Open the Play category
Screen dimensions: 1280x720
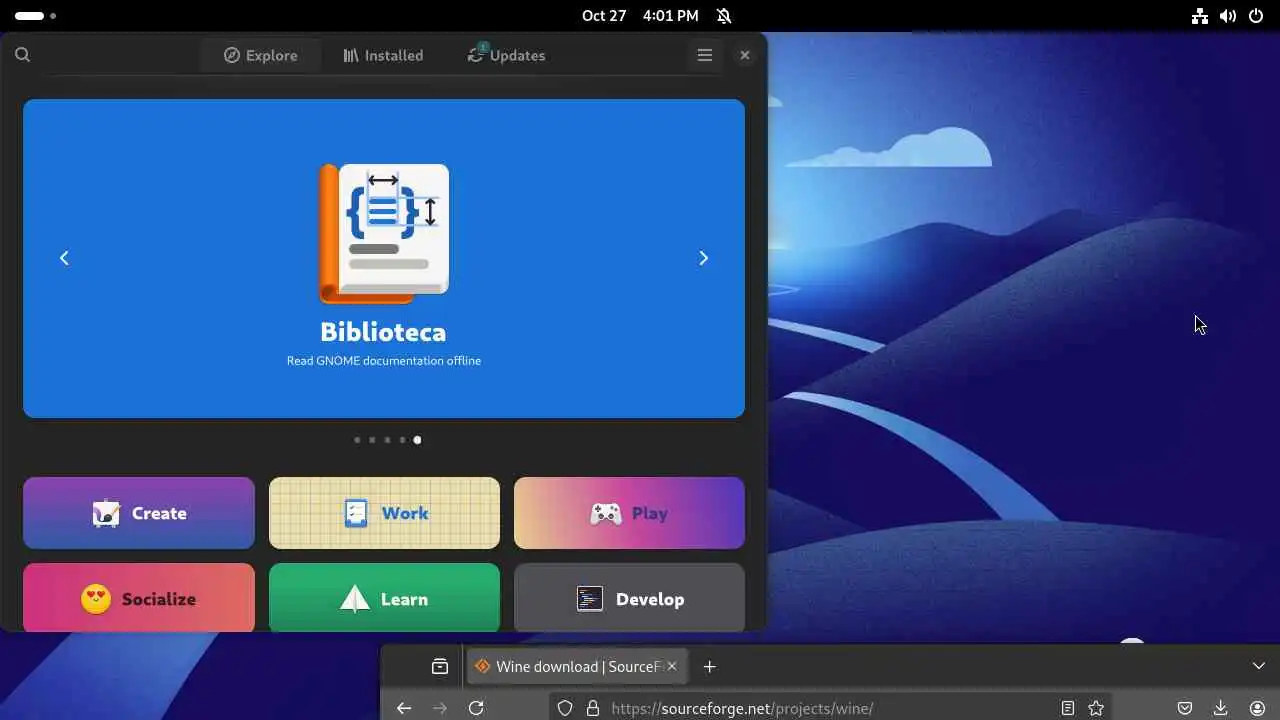[x=629, y=513]
